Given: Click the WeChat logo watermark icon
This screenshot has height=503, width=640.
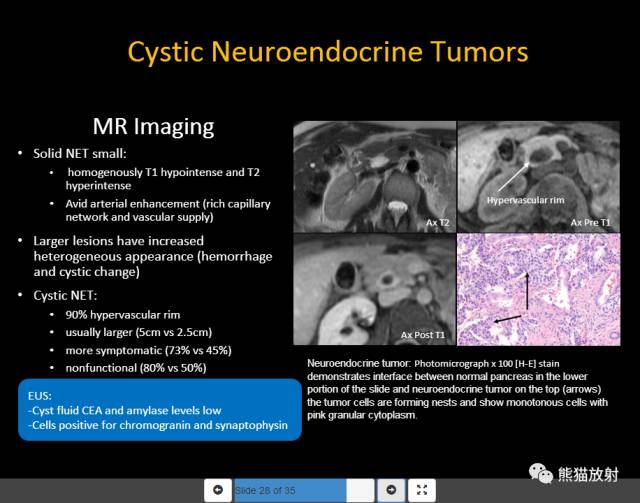Looking at the screenshot, I should click(540, 474).
